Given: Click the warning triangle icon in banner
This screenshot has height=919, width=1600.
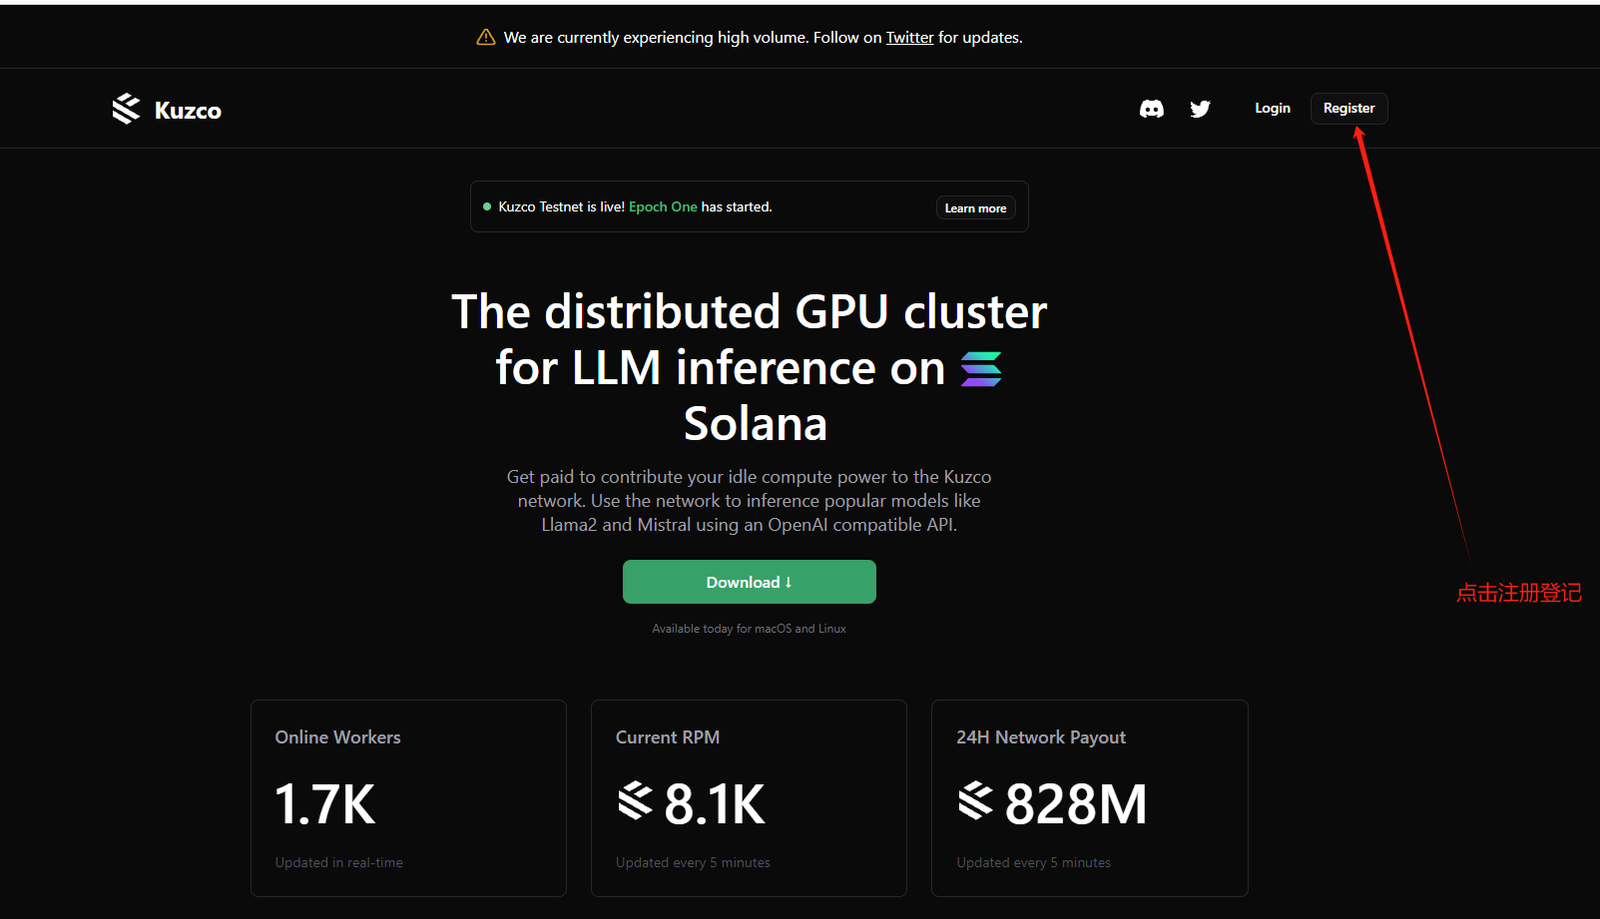Looking at the screenshot, I should pos(486,37).
